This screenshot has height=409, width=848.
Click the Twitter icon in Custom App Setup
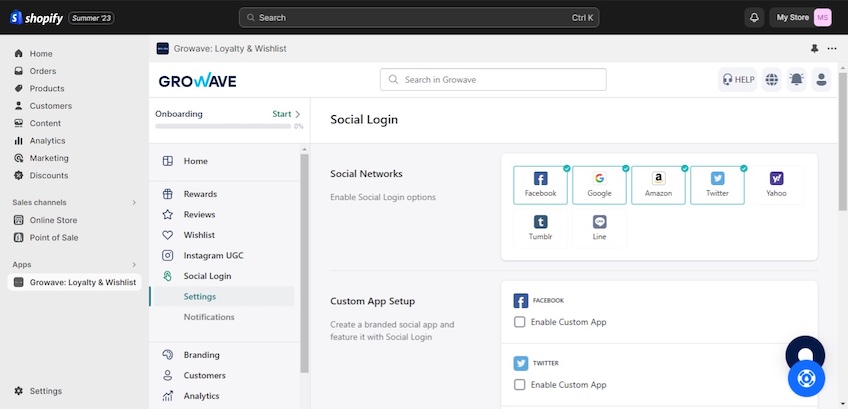[521, 364]
